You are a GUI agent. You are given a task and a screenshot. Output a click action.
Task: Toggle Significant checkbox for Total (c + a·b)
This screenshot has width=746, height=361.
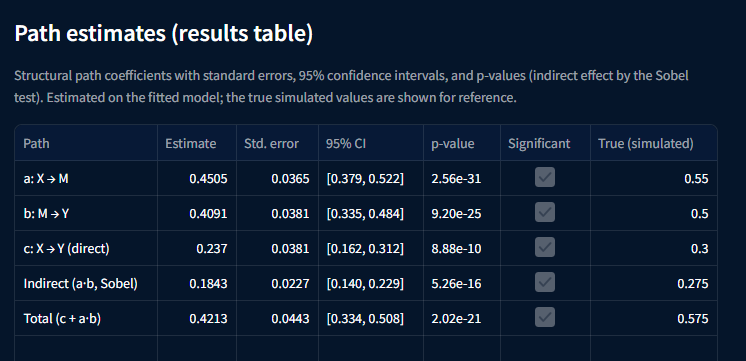(545, 317)
